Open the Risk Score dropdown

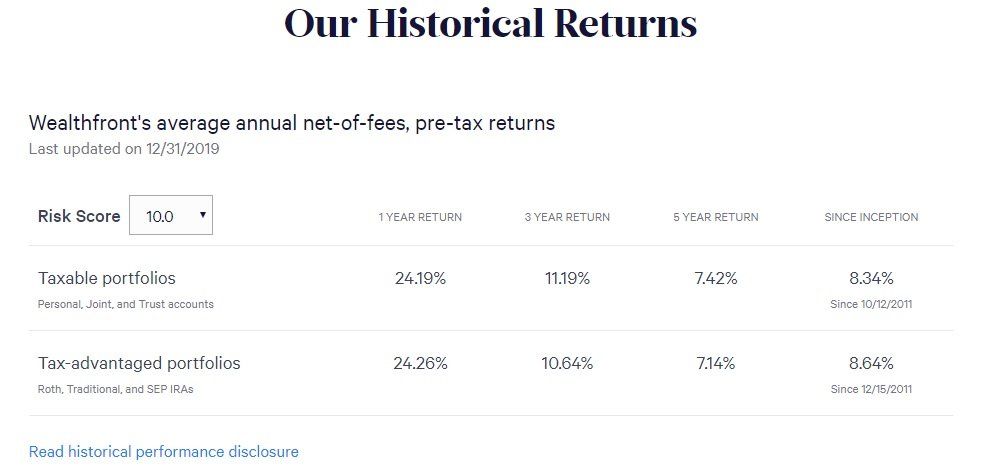coord(171,215)
